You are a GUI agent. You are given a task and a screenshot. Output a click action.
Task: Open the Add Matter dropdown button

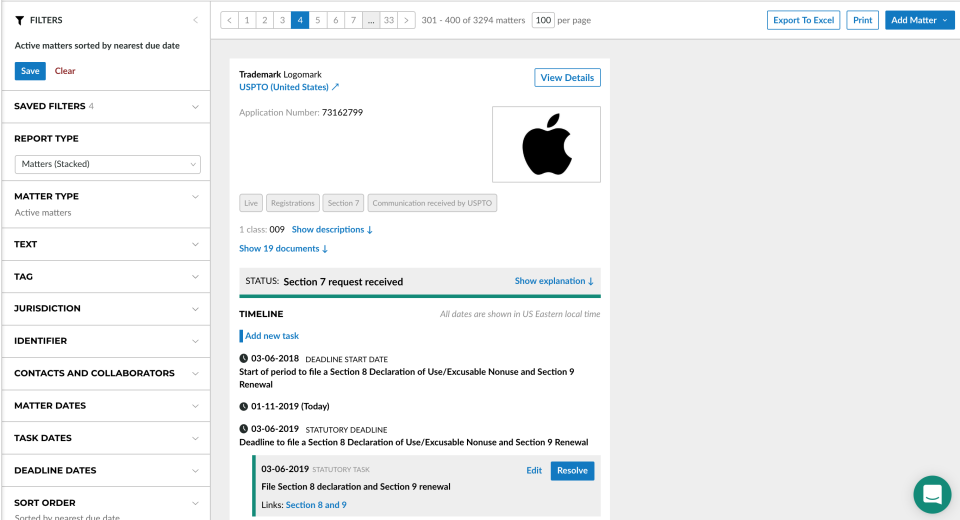[919, 20]
